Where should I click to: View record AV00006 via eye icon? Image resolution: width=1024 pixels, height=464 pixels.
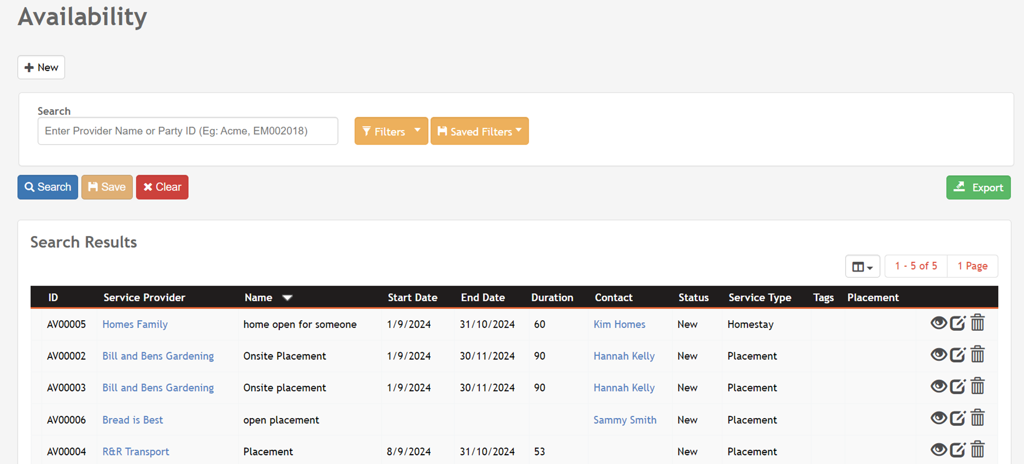(938, 418)
